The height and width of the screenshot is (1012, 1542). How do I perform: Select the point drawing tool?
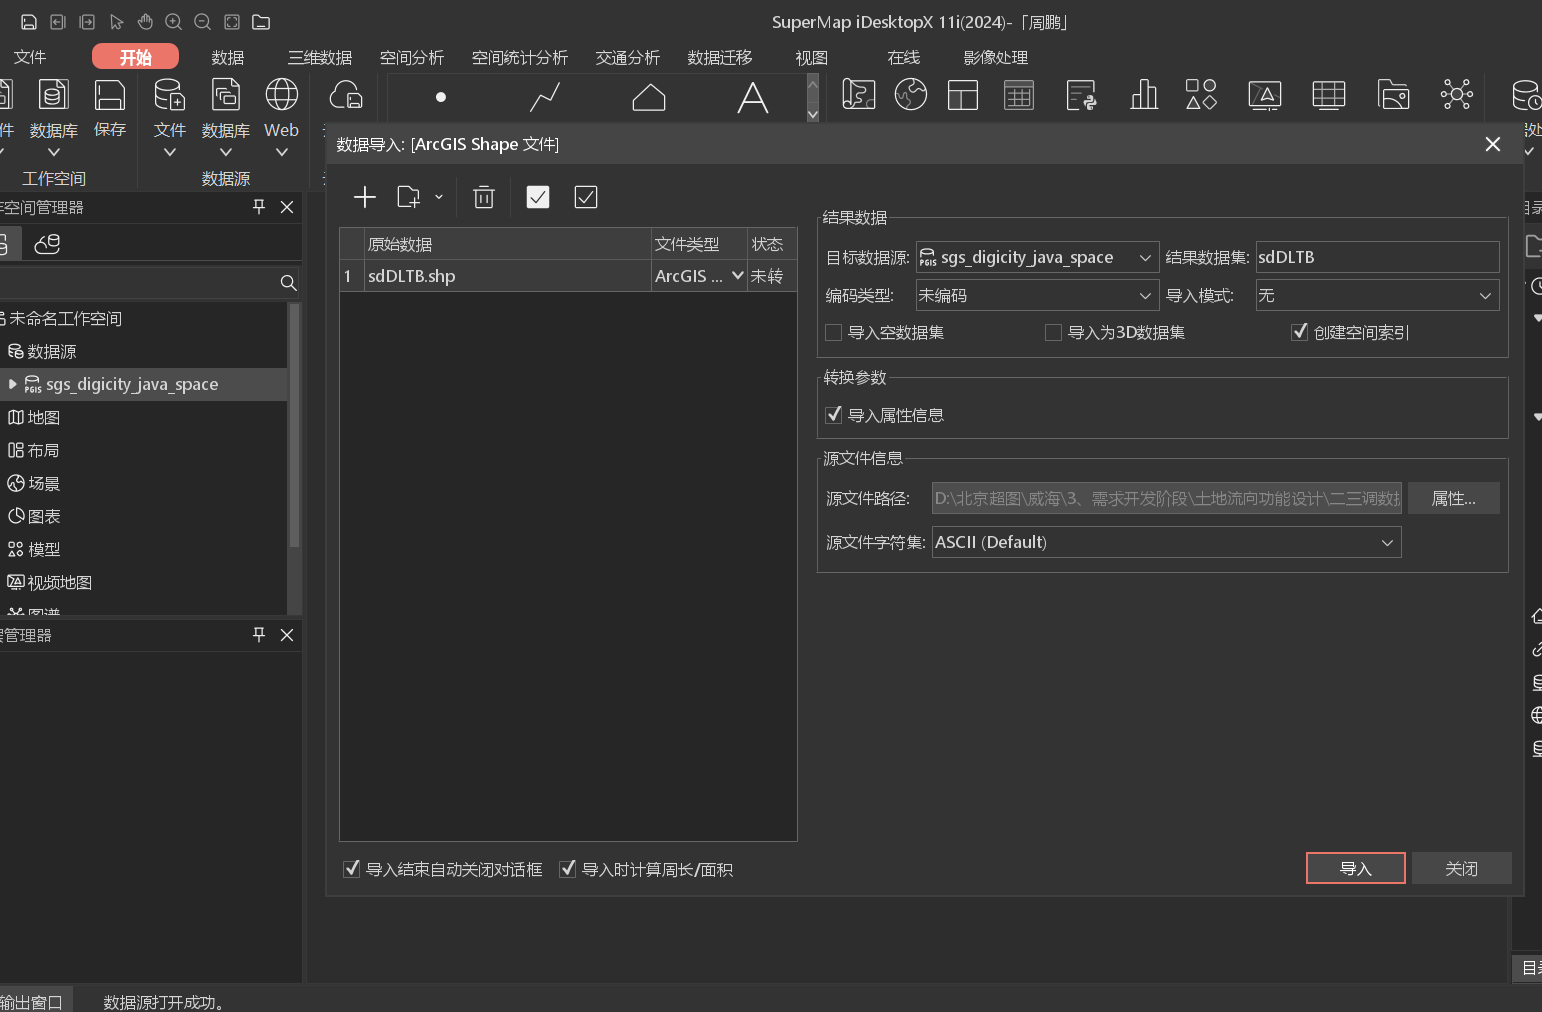pos(441,97)
